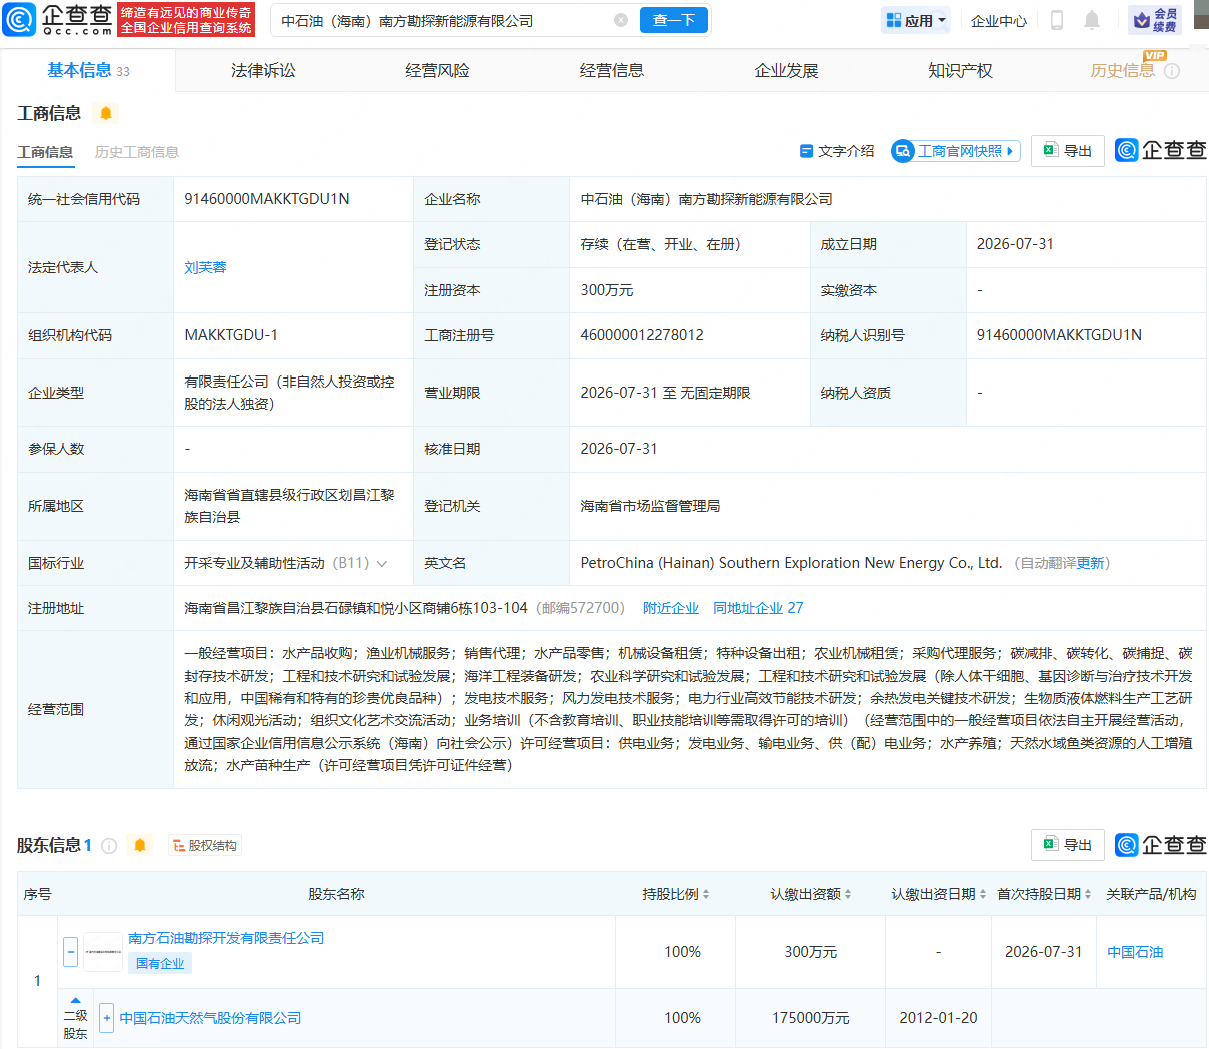Image resolution: width=1209 pixels, height=1049 pixels.
Task: Click registration number 460000012278012
Action: coord(642,335)
